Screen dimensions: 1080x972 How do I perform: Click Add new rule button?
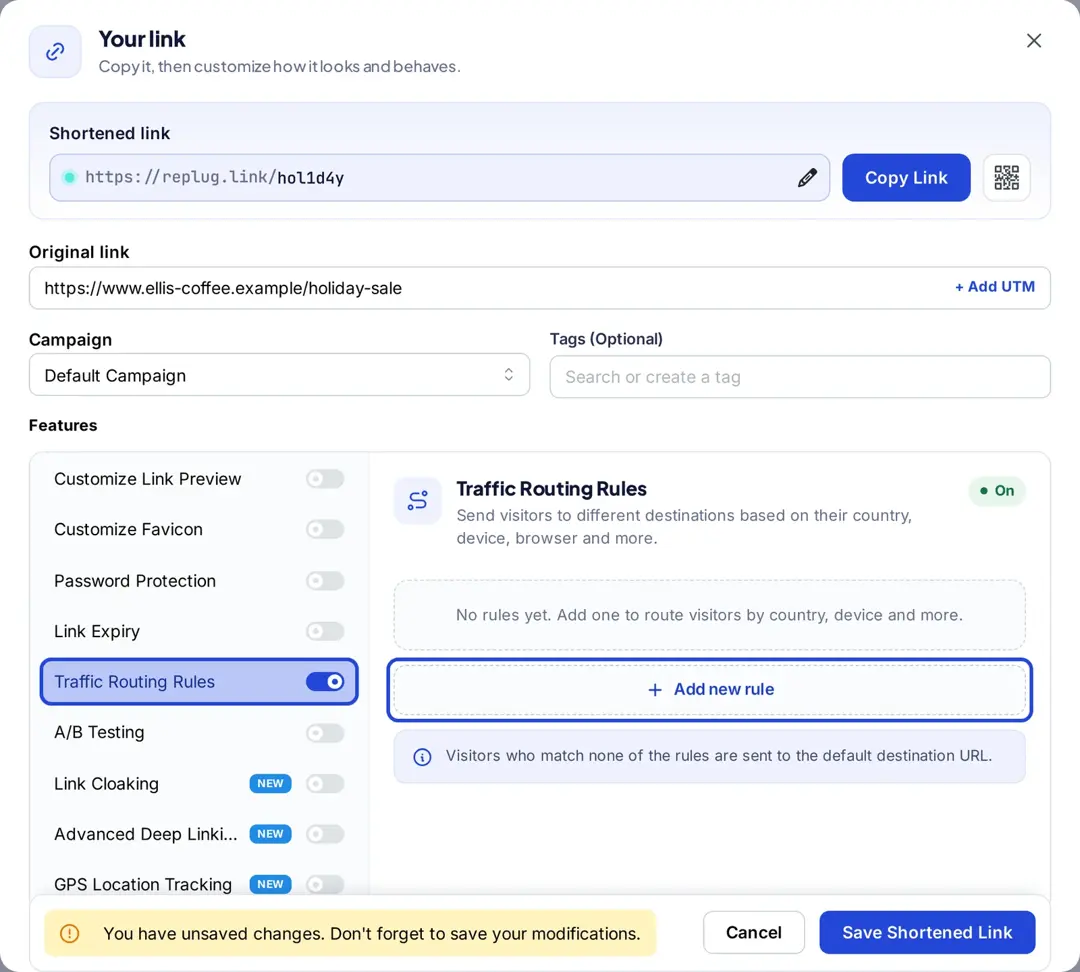pos(709,690)
